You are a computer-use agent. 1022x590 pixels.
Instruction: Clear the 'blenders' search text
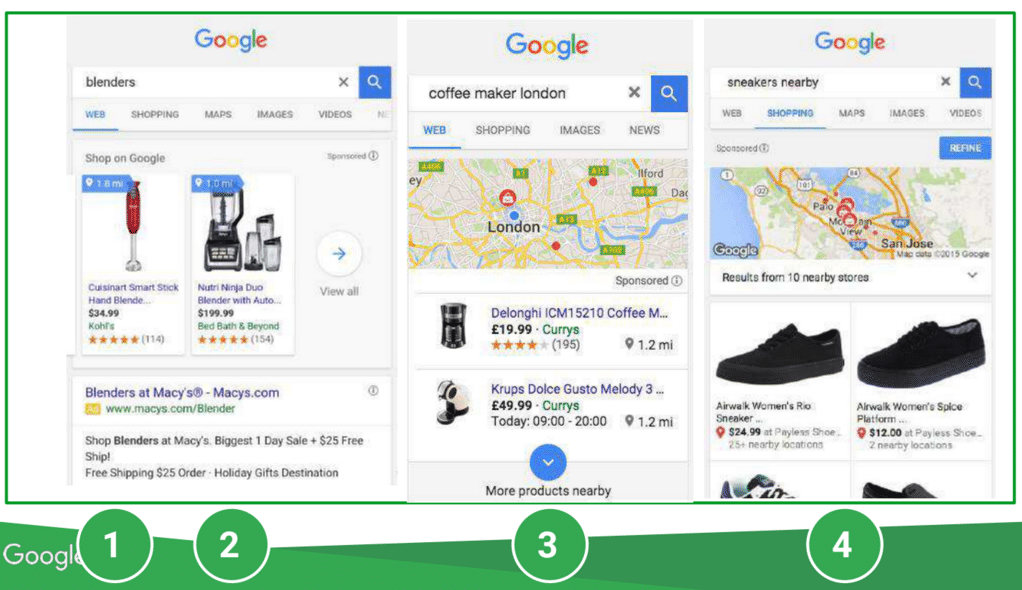[x=343, y=82]
